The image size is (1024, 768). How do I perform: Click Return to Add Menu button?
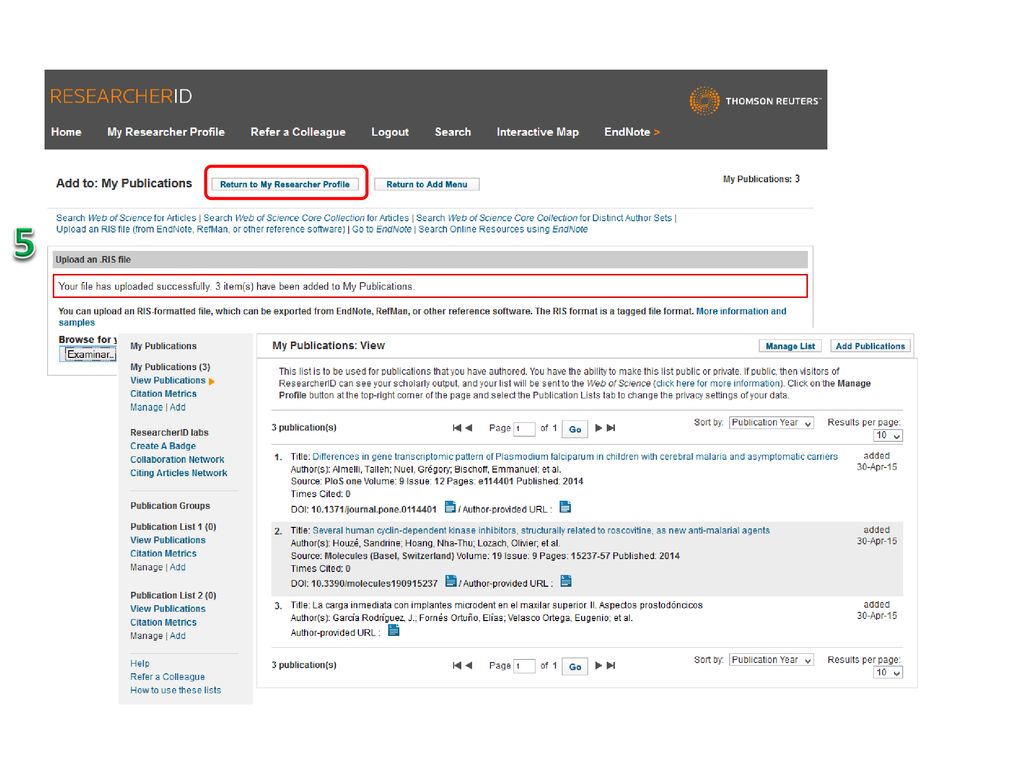tap(426, 185)
